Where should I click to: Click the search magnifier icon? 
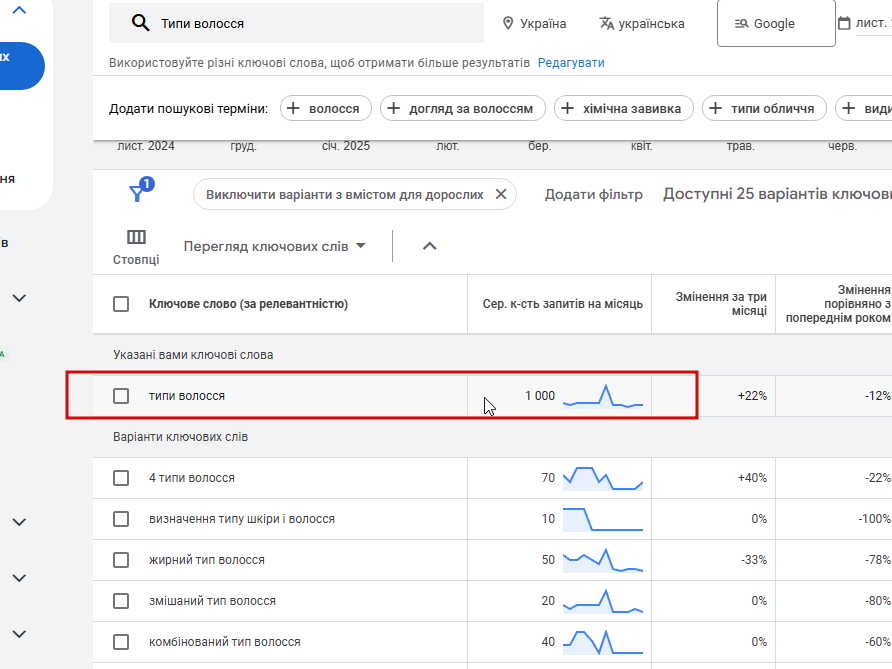click(x=140, y=23)
